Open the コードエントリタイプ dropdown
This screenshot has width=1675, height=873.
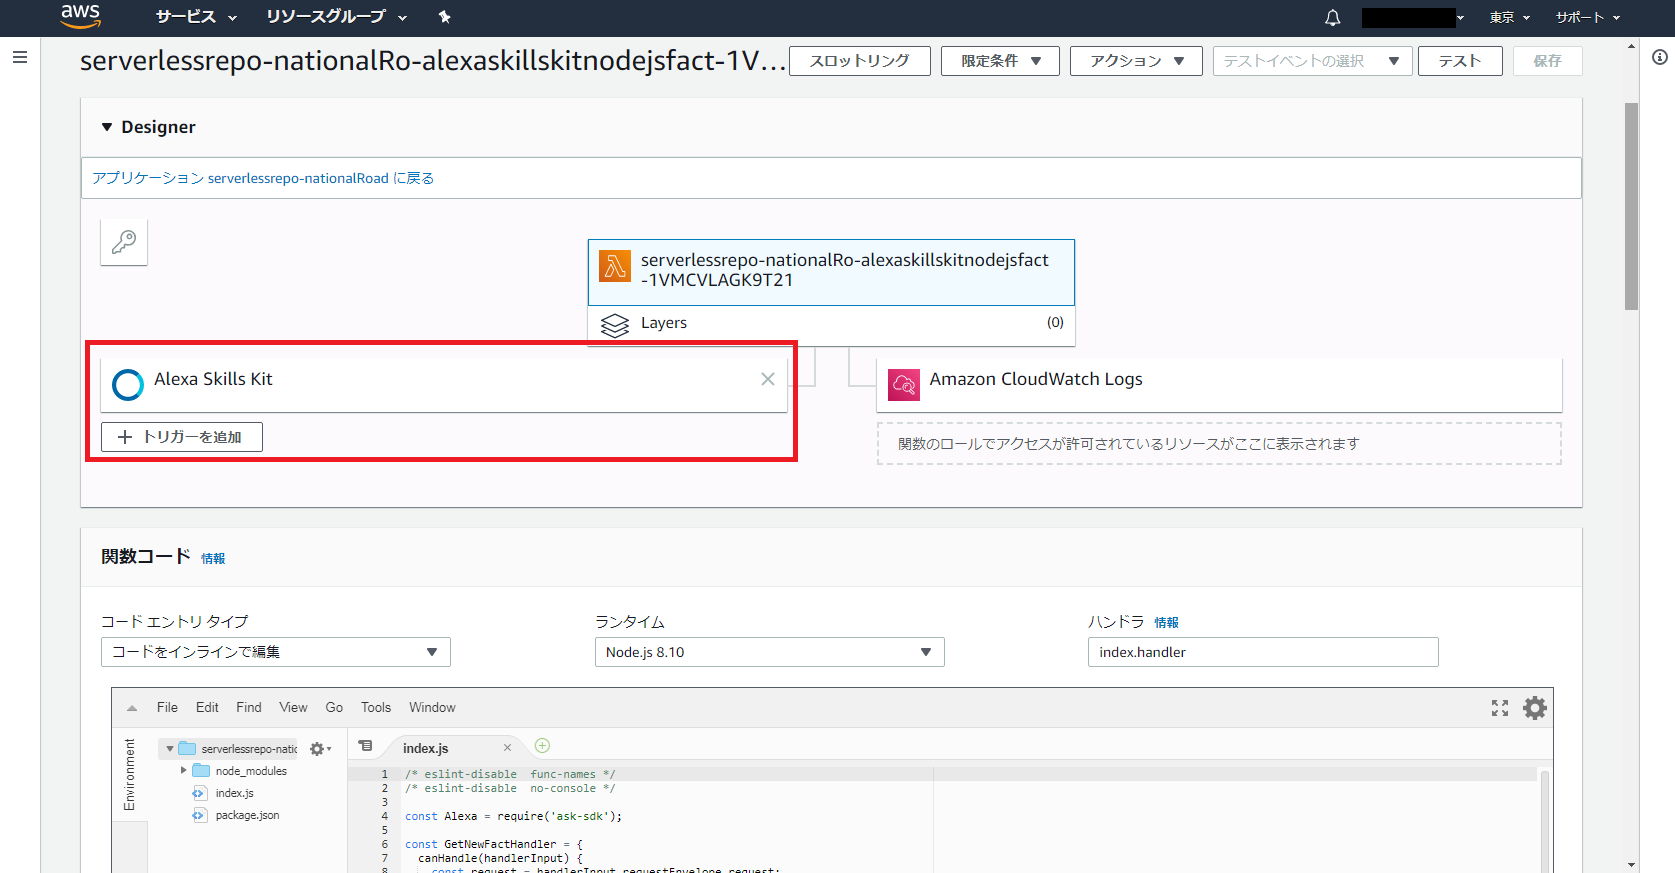276,652
